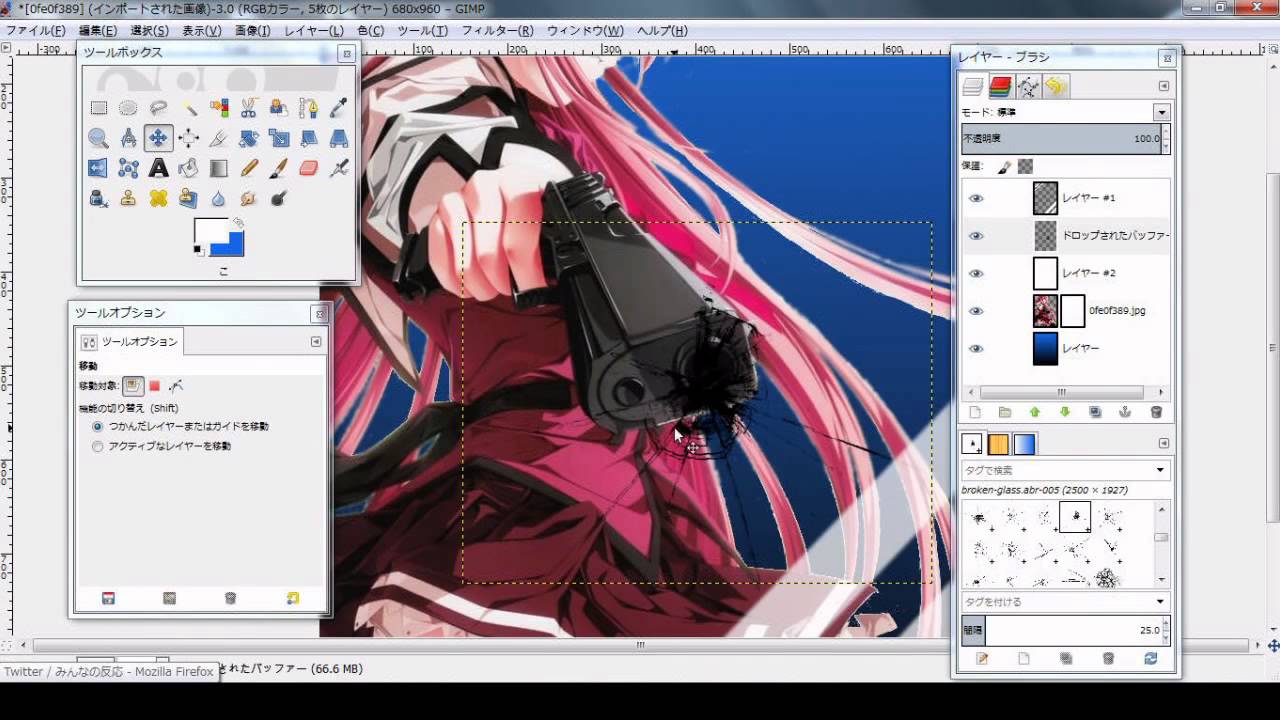This screenshot has height=720, width=1280.
Task: Select the Pencil tool
Action: 248,168
